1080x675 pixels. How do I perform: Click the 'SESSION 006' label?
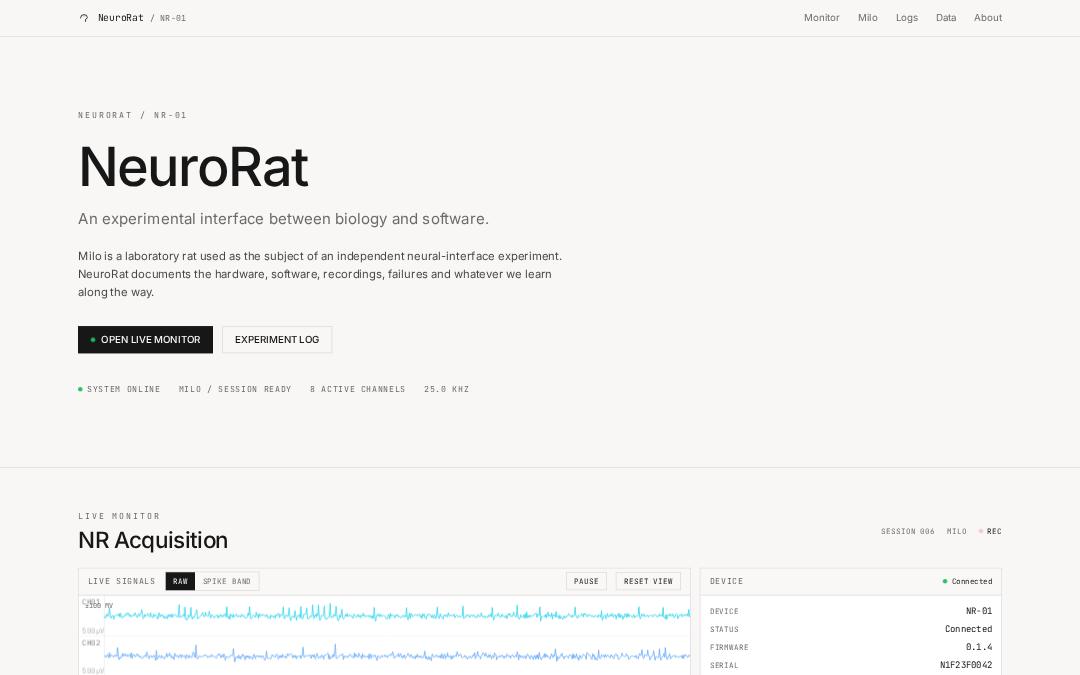pos(908,531)
